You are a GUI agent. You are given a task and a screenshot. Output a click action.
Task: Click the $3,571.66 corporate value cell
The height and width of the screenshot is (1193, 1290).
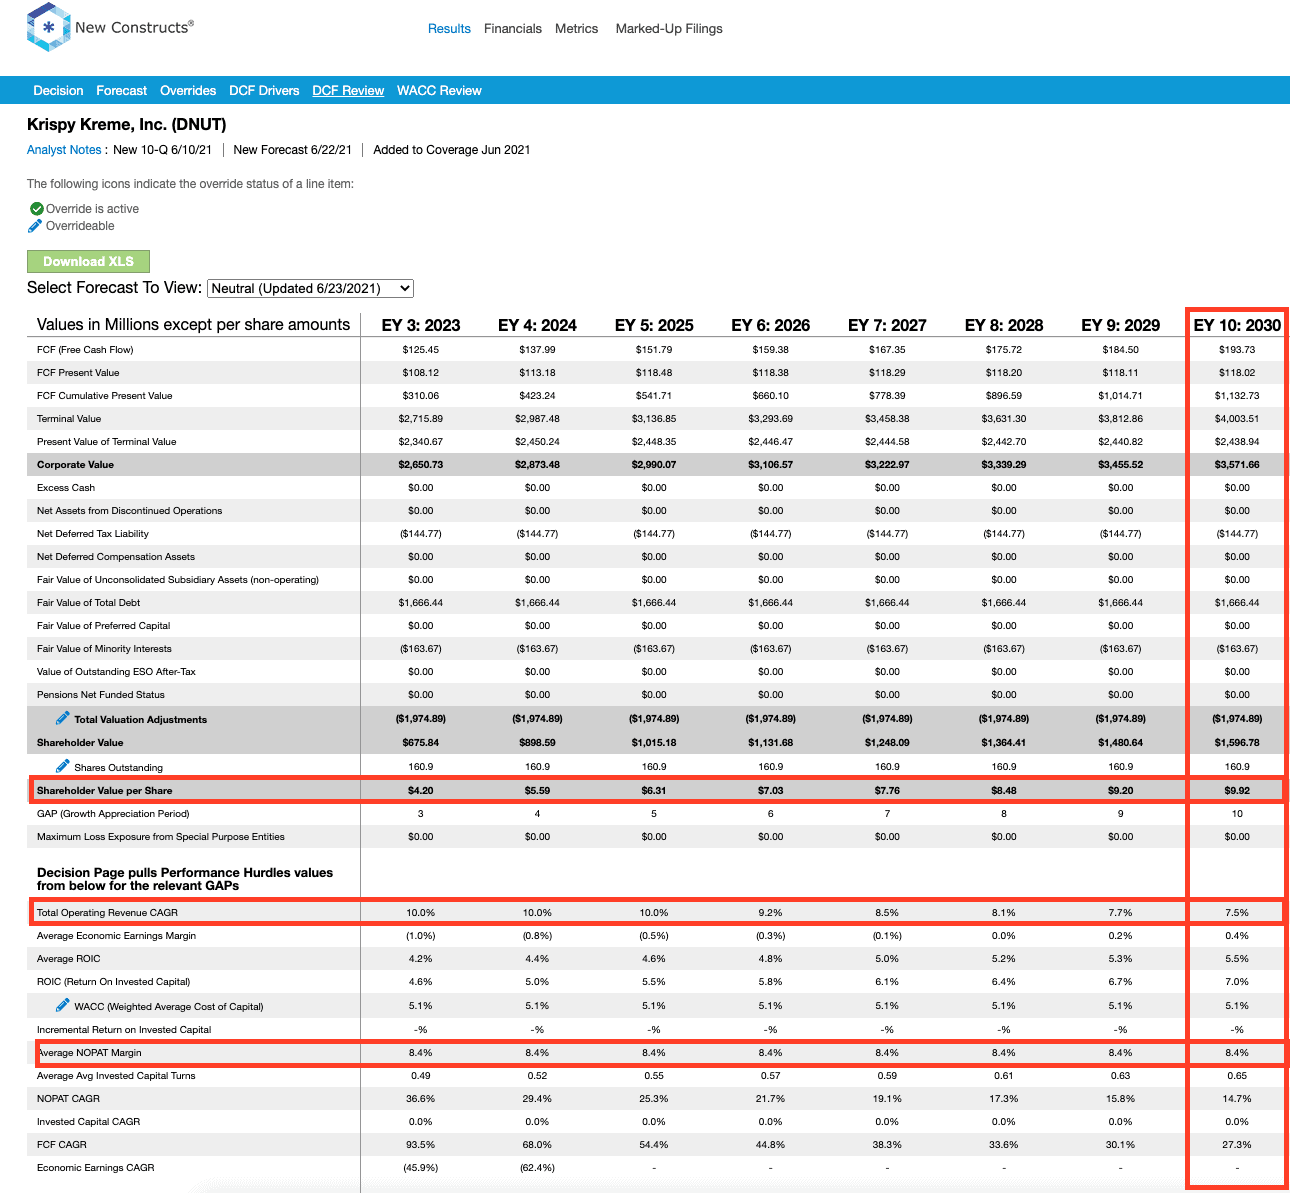[1237, 465]
